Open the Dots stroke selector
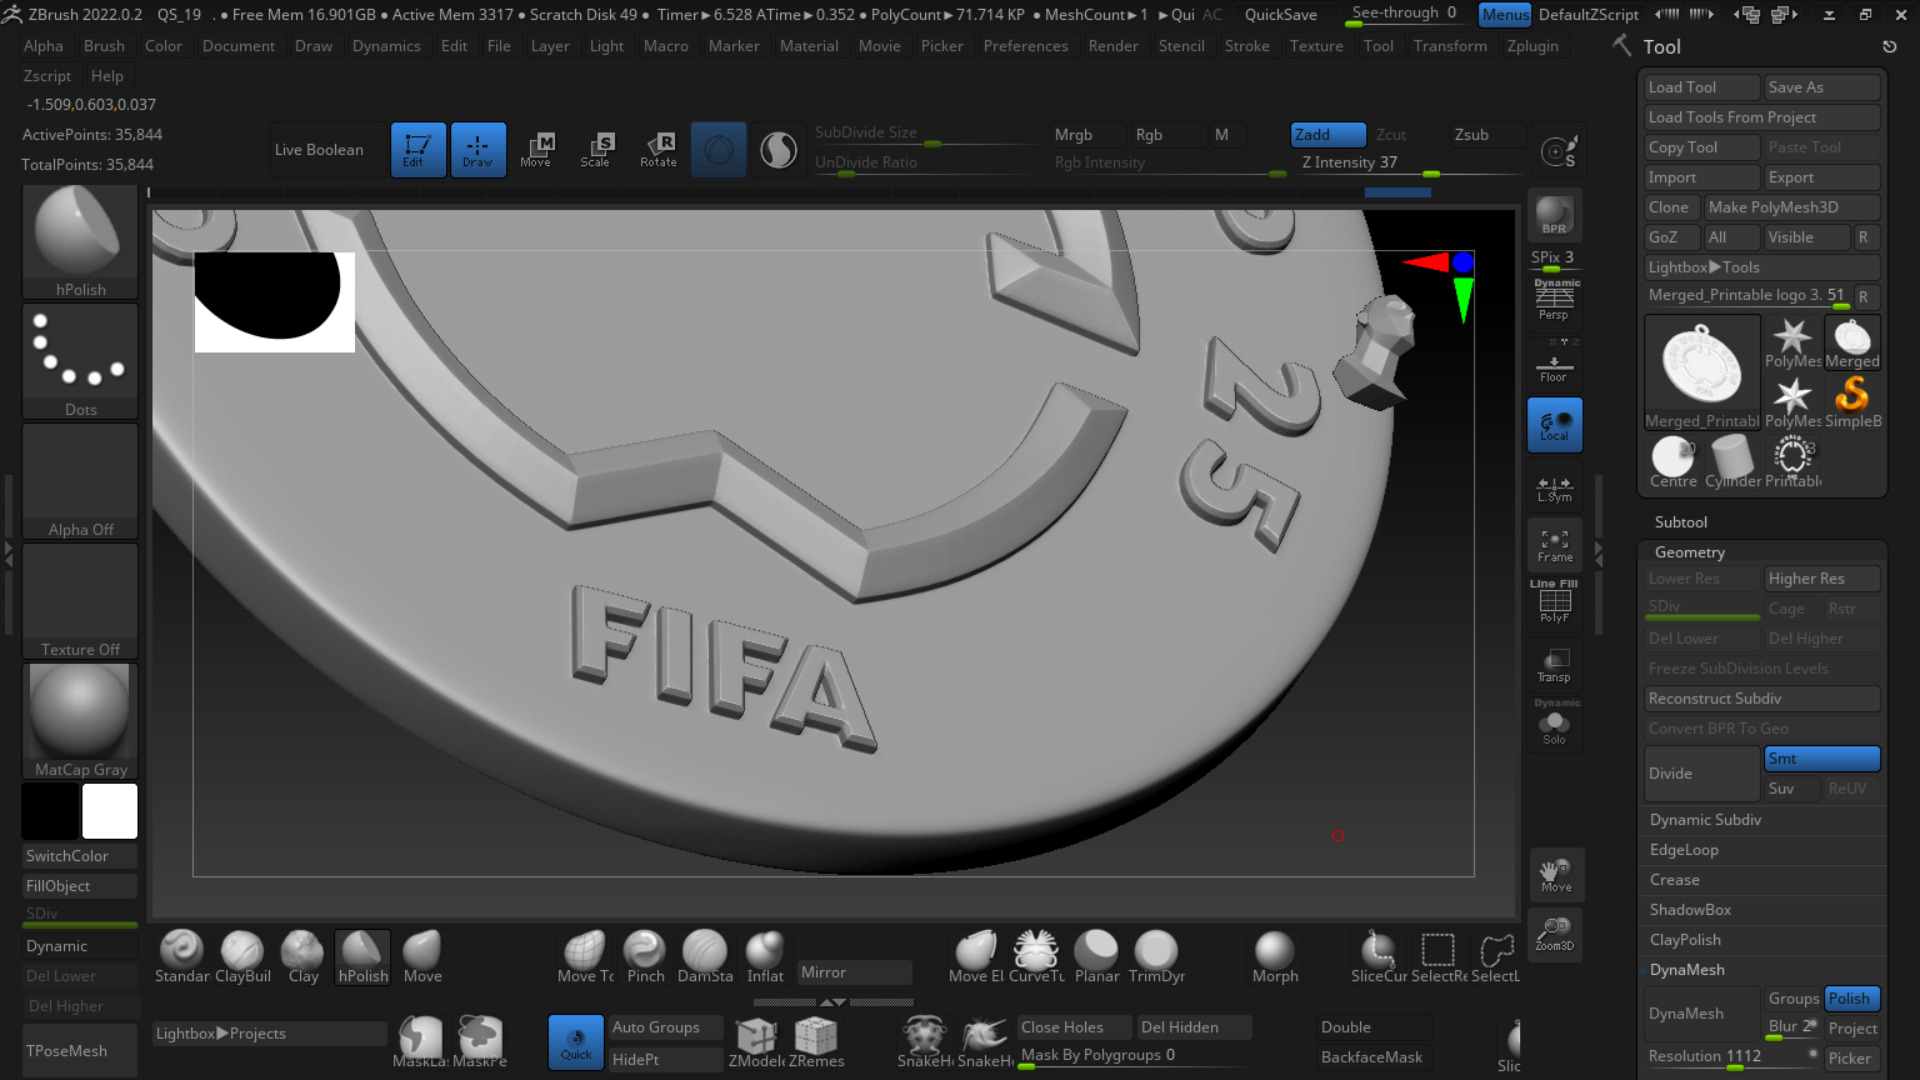This screenshot has height=1080, width=1920. pyautogui.click(x=80, y=361)
